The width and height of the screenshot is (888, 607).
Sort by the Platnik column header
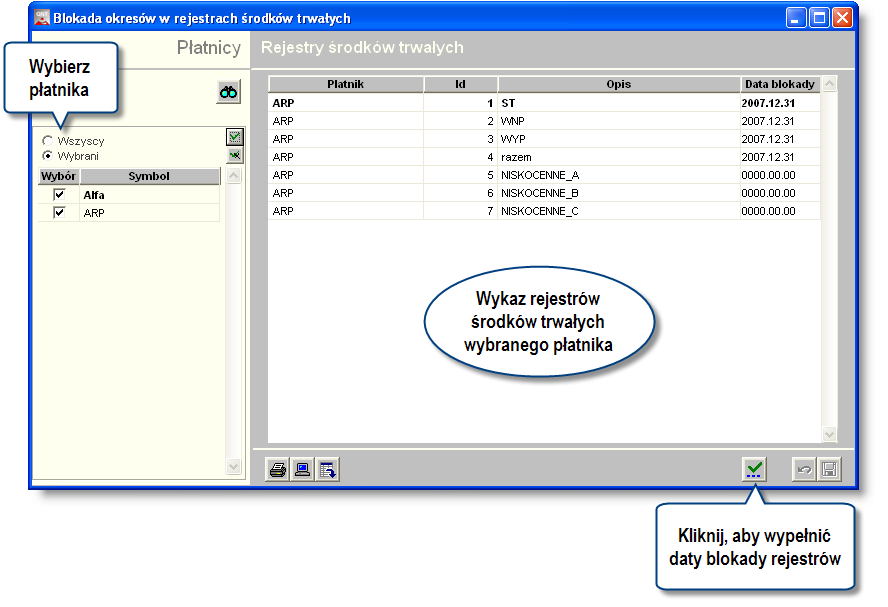click(x=345, y=84)
